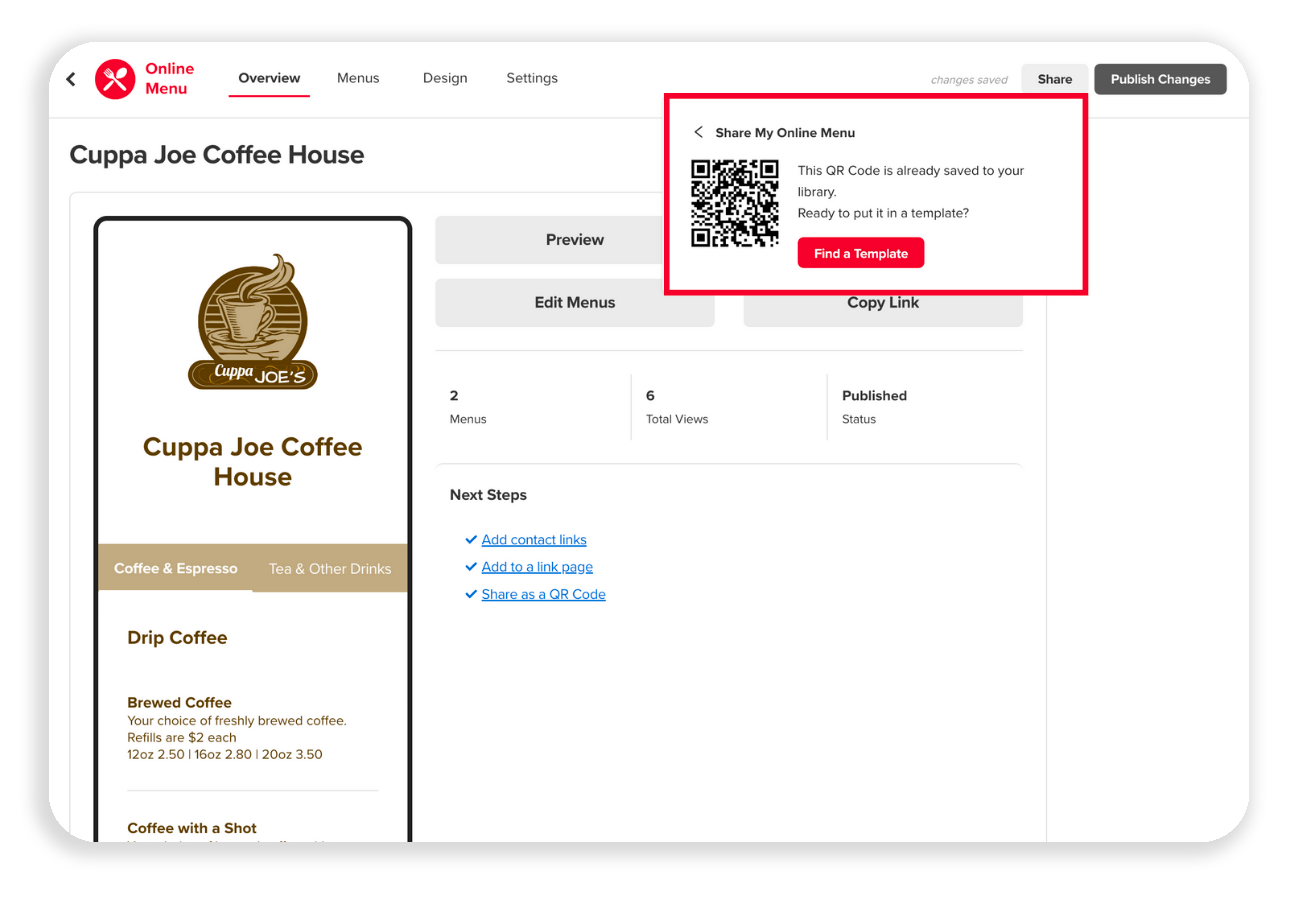Click the Drip Coffee section heading
Image resolution: width=1300 pixels, height=900 pixels.
point(177,638)
